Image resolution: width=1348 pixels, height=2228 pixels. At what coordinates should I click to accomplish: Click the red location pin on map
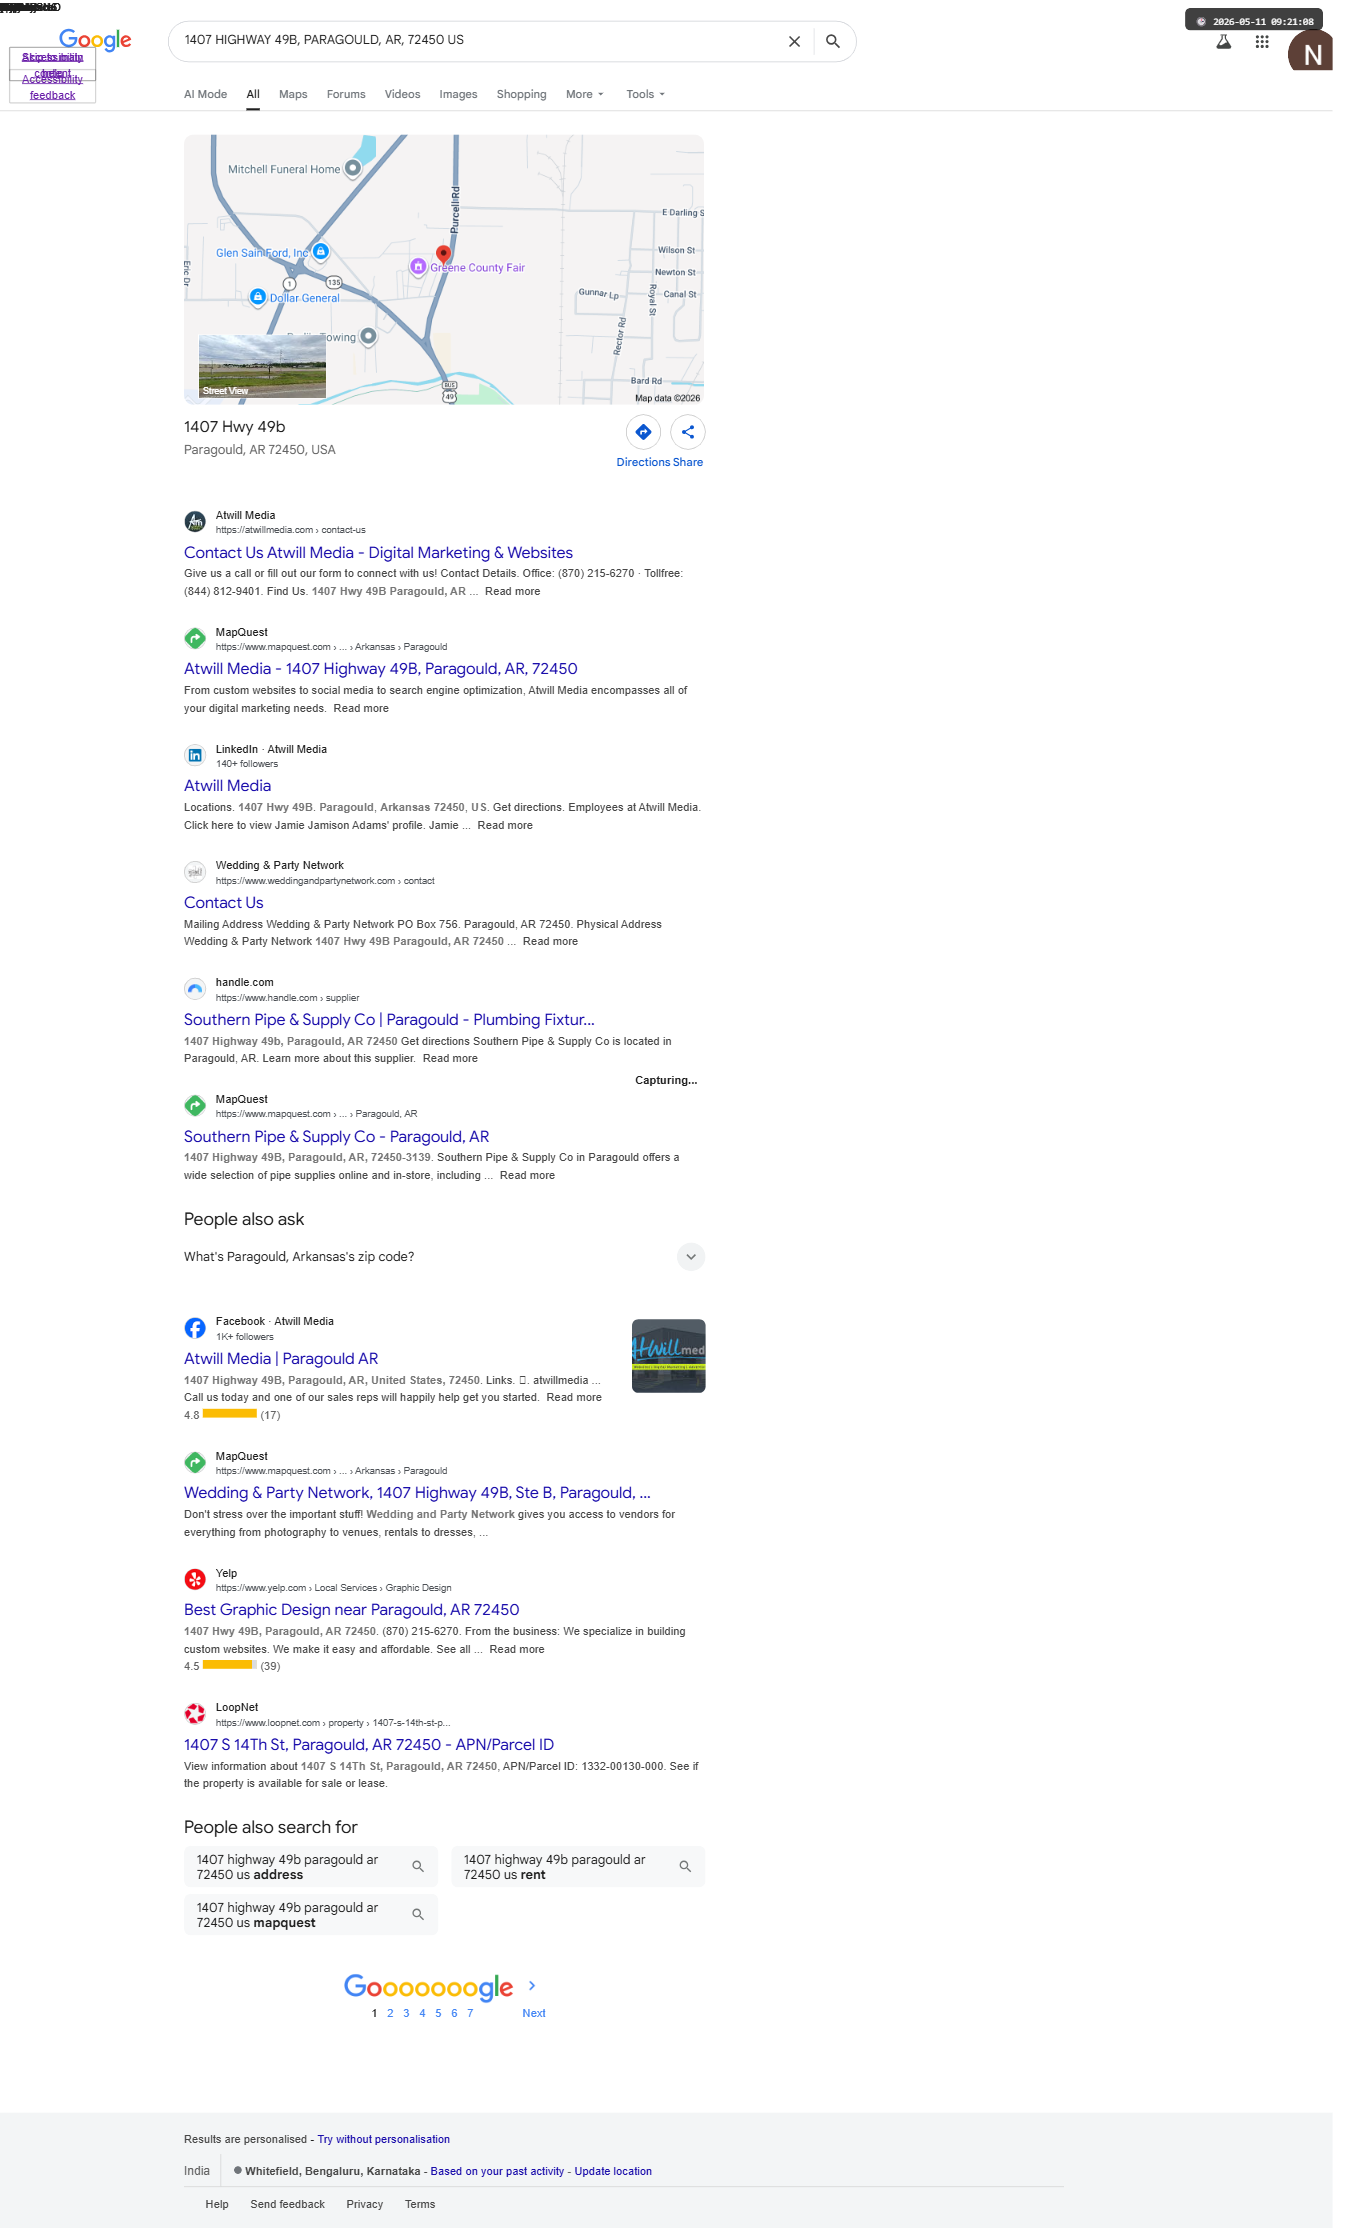click(443, 254)
